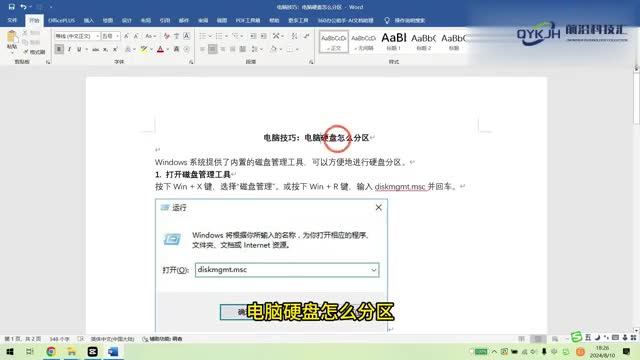
Task: Click the Paste clipboard icon
Action: [x=12, y=37]
